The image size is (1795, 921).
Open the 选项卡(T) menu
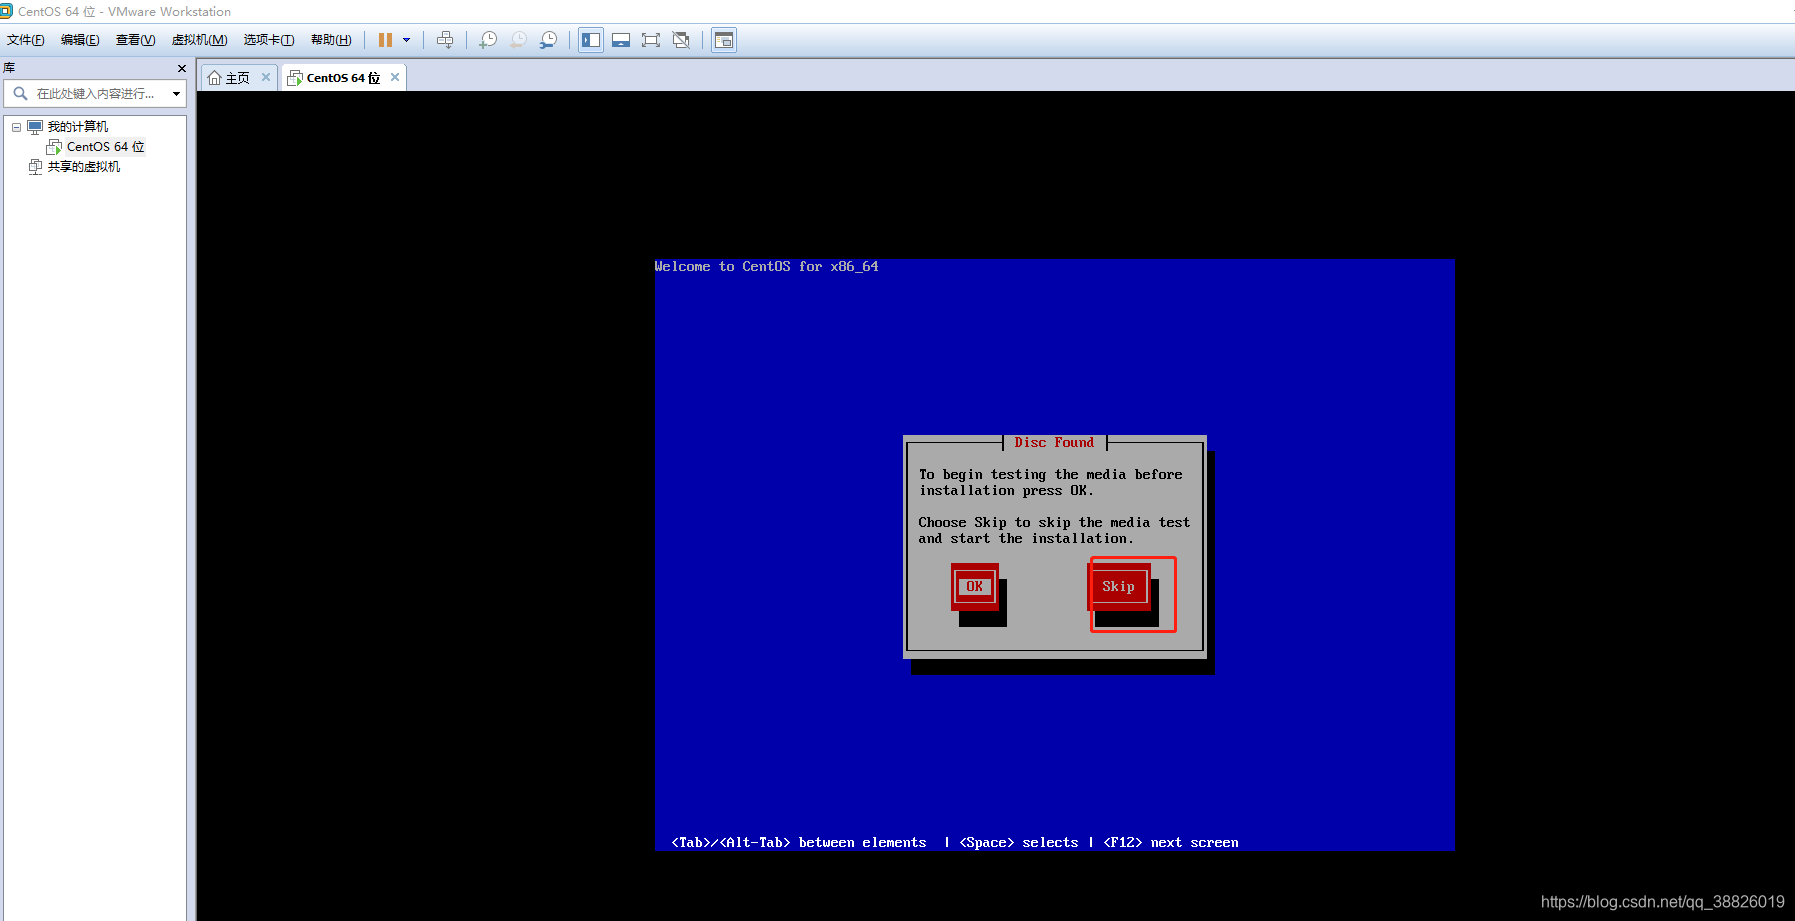tap(269, 40)
